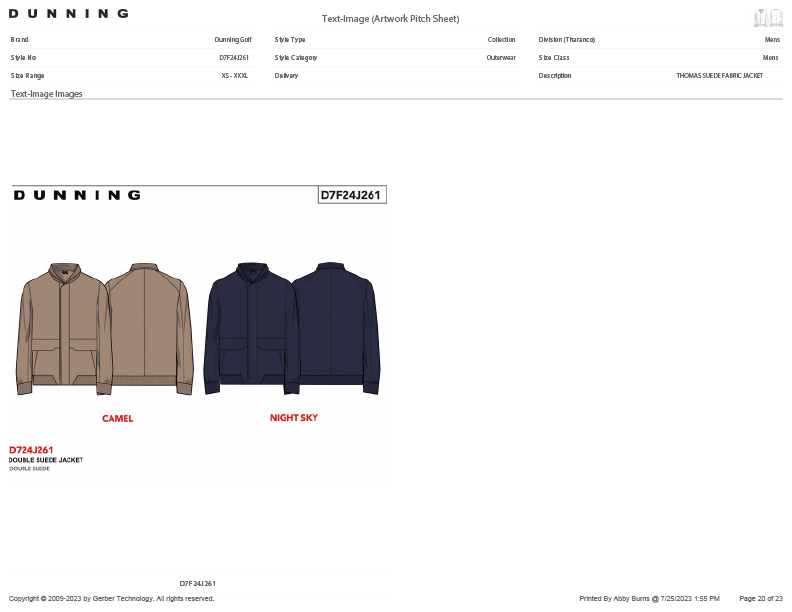792x612 pixels.
Task: Click the 'Style No' label
Action: tap(23, 58)
